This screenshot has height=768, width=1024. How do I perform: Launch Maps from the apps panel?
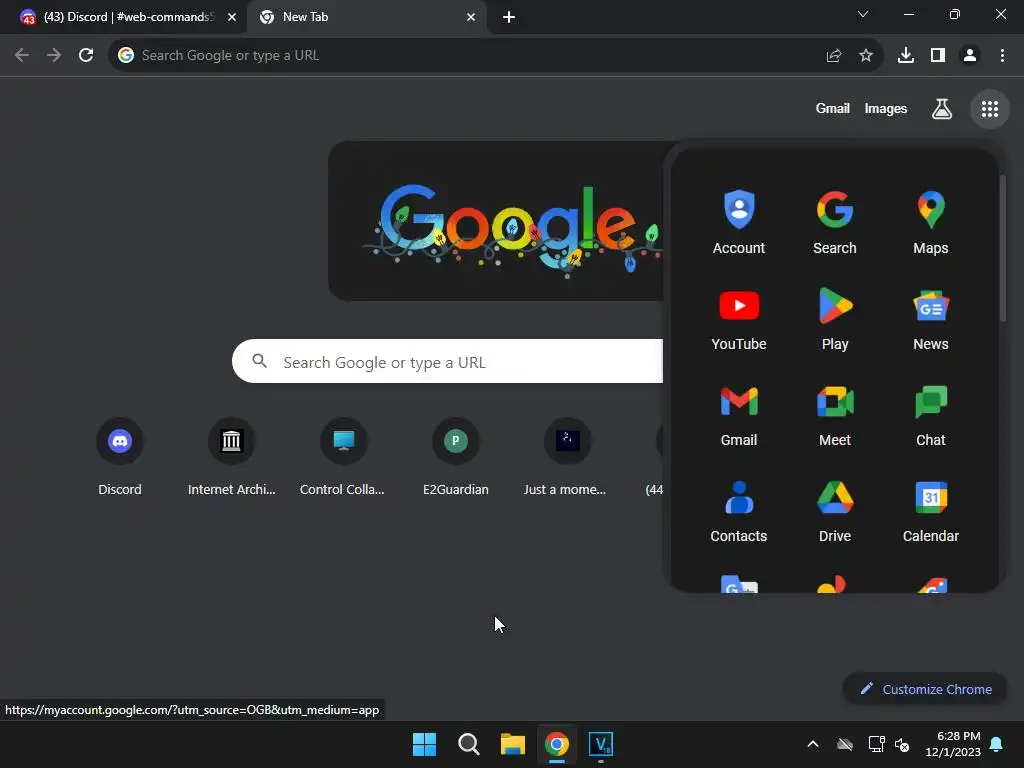coord(931,222)
